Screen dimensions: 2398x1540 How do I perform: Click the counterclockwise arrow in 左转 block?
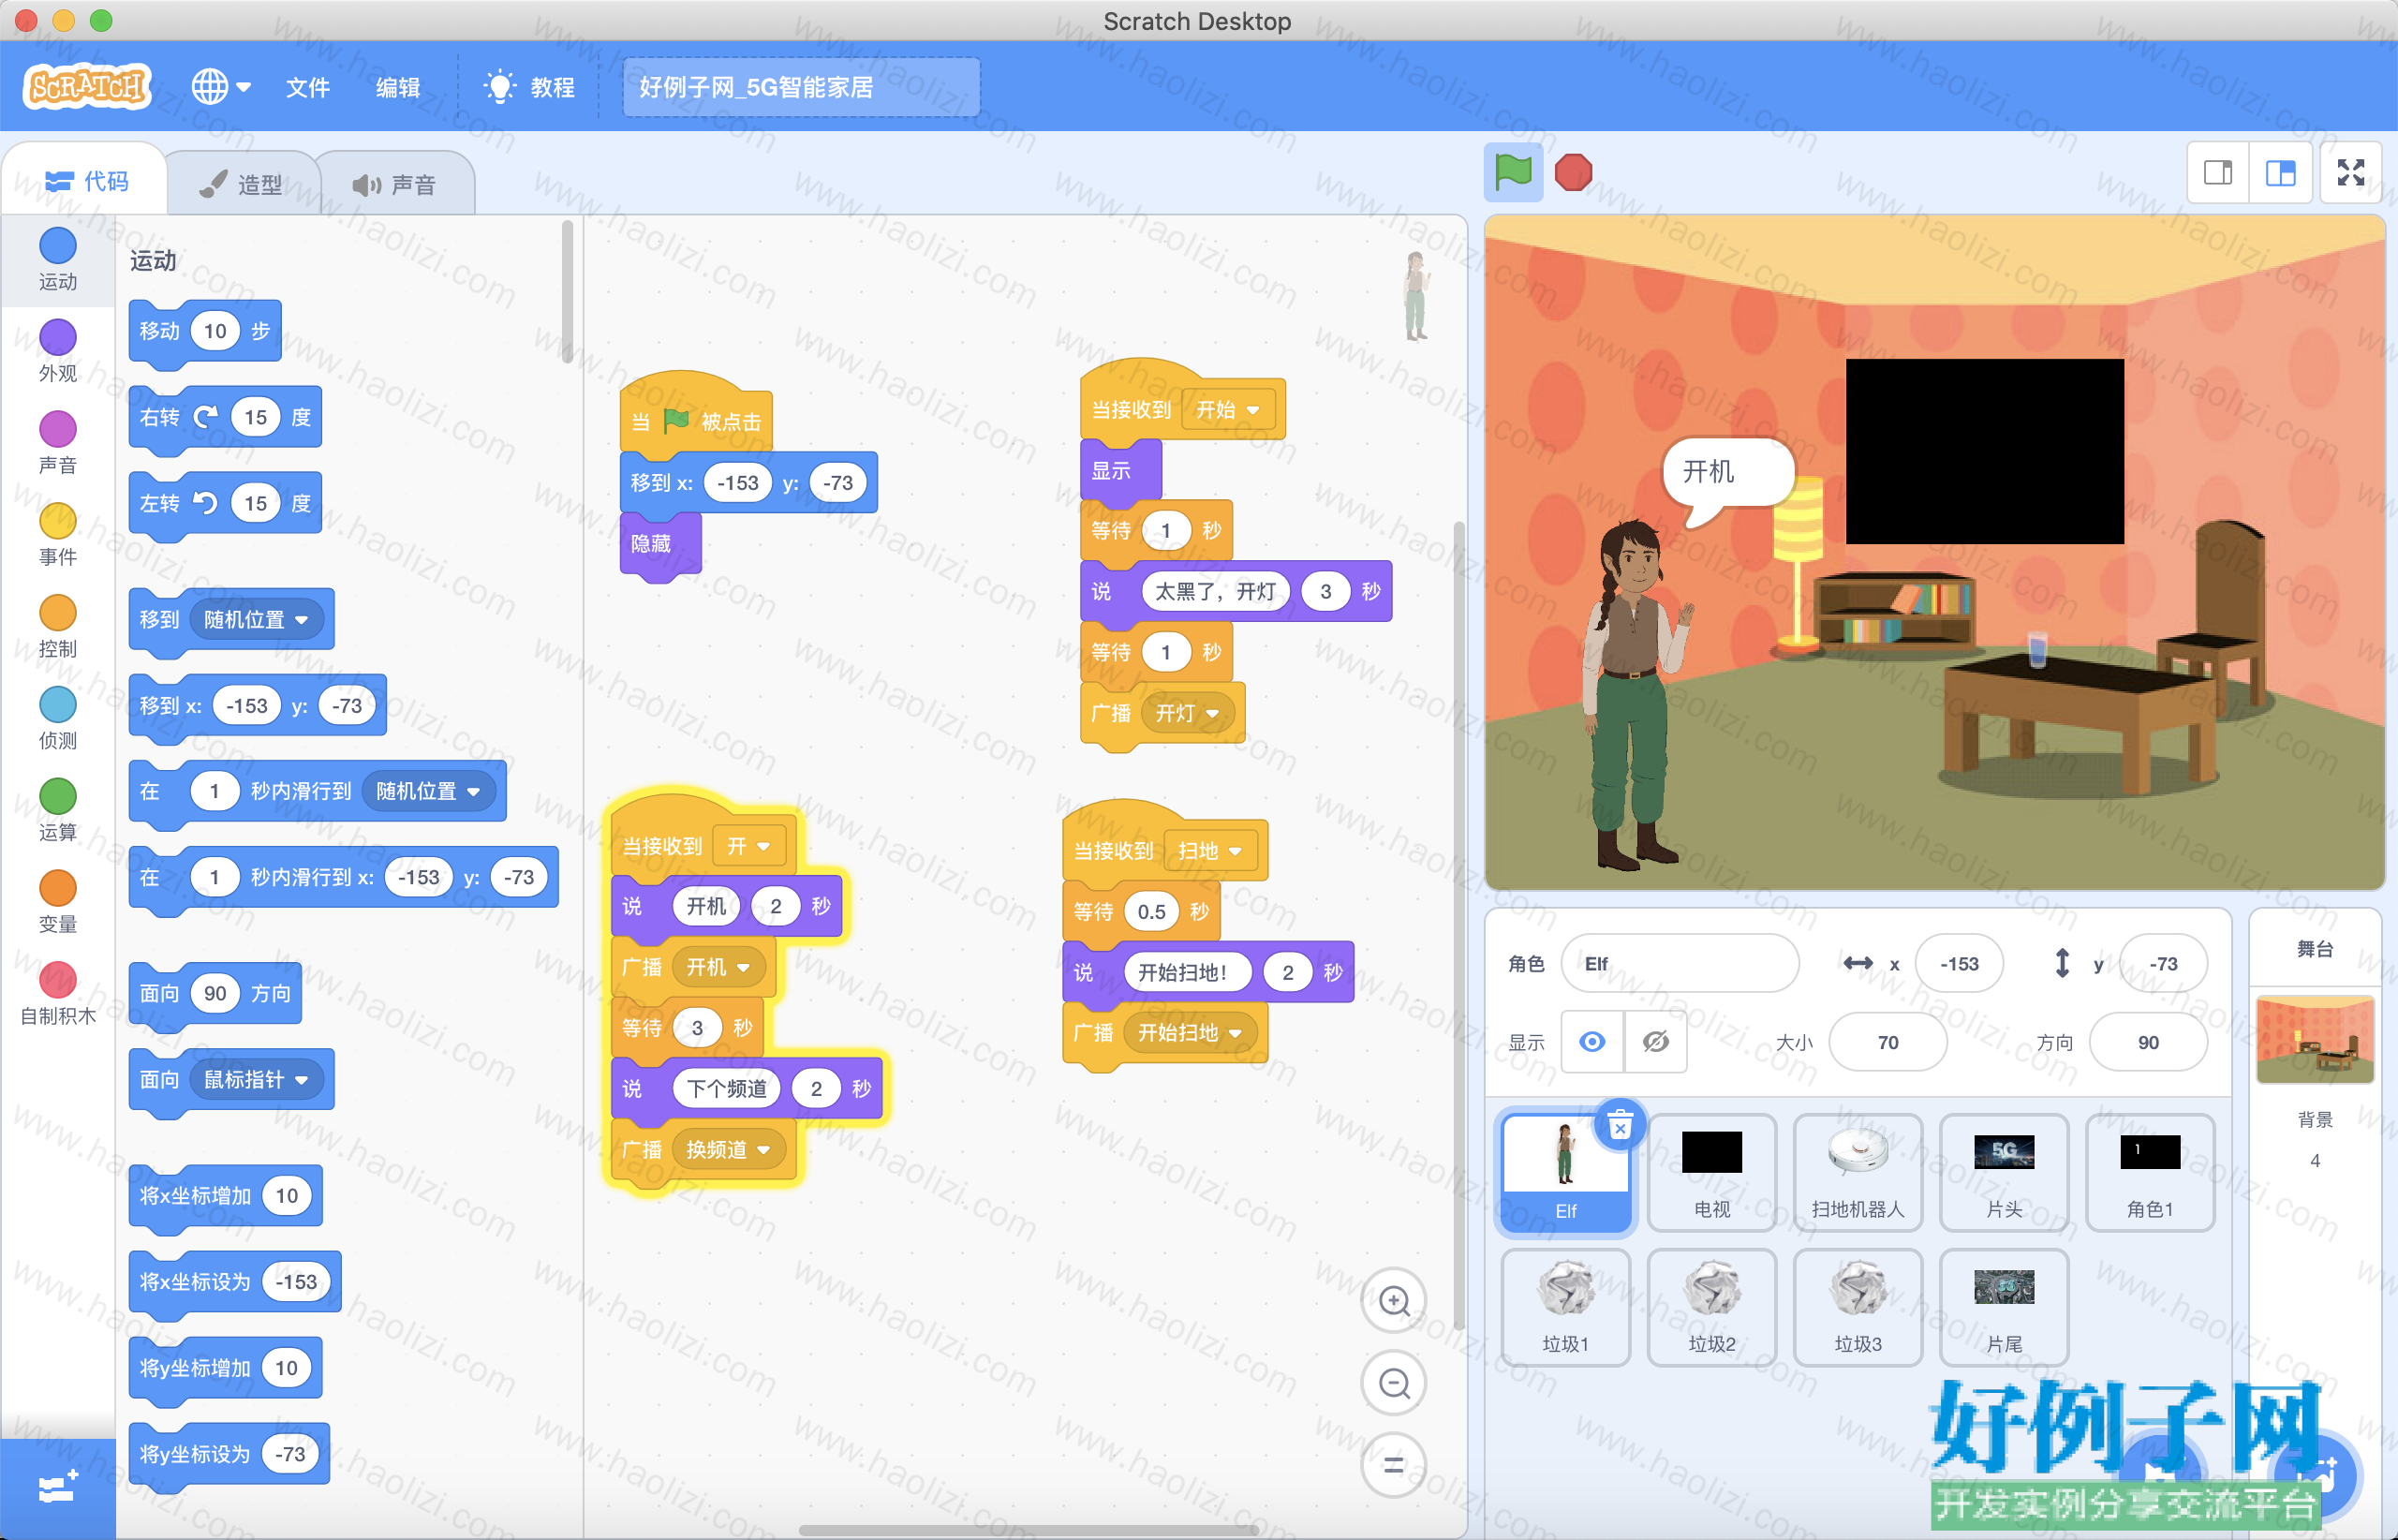205,503
